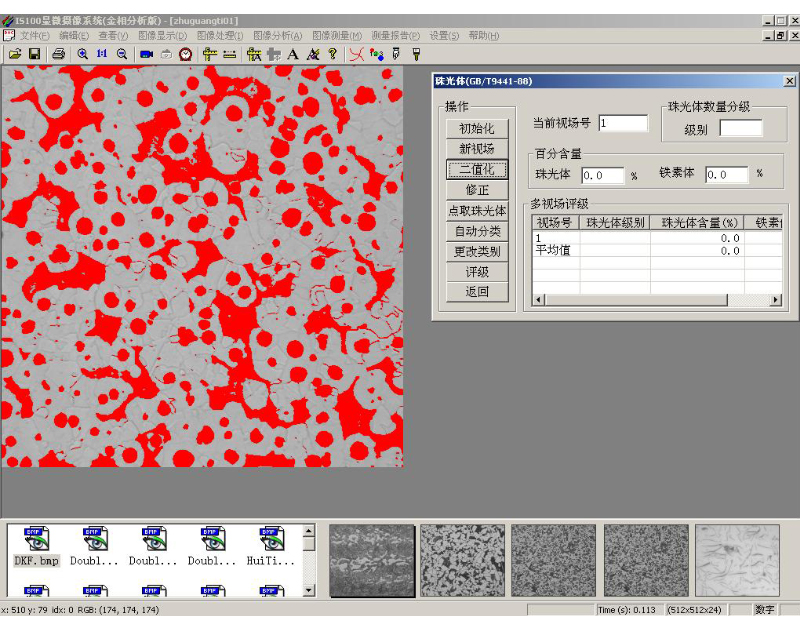Image resolution: width=800 pixels, height=630 pixels.
Task: Select the 平均值 row in the table
Action: (657, 250)
